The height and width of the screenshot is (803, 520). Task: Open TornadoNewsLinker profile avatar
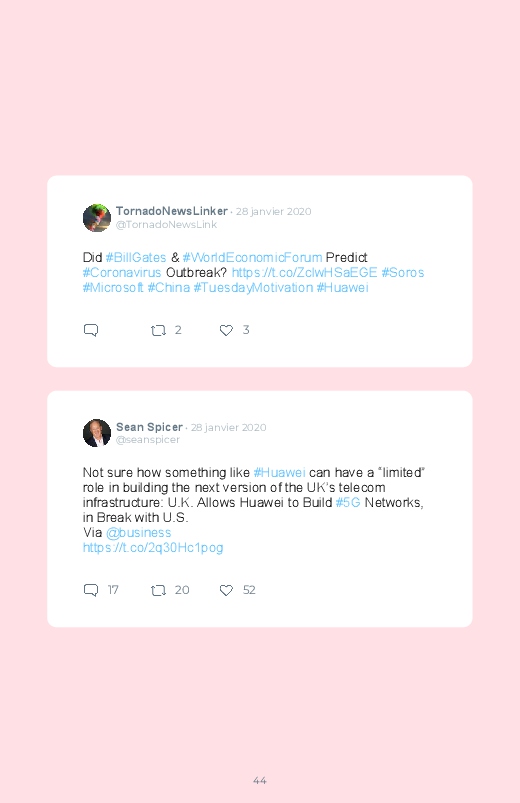pyautogui.click(x=97, y=218)
